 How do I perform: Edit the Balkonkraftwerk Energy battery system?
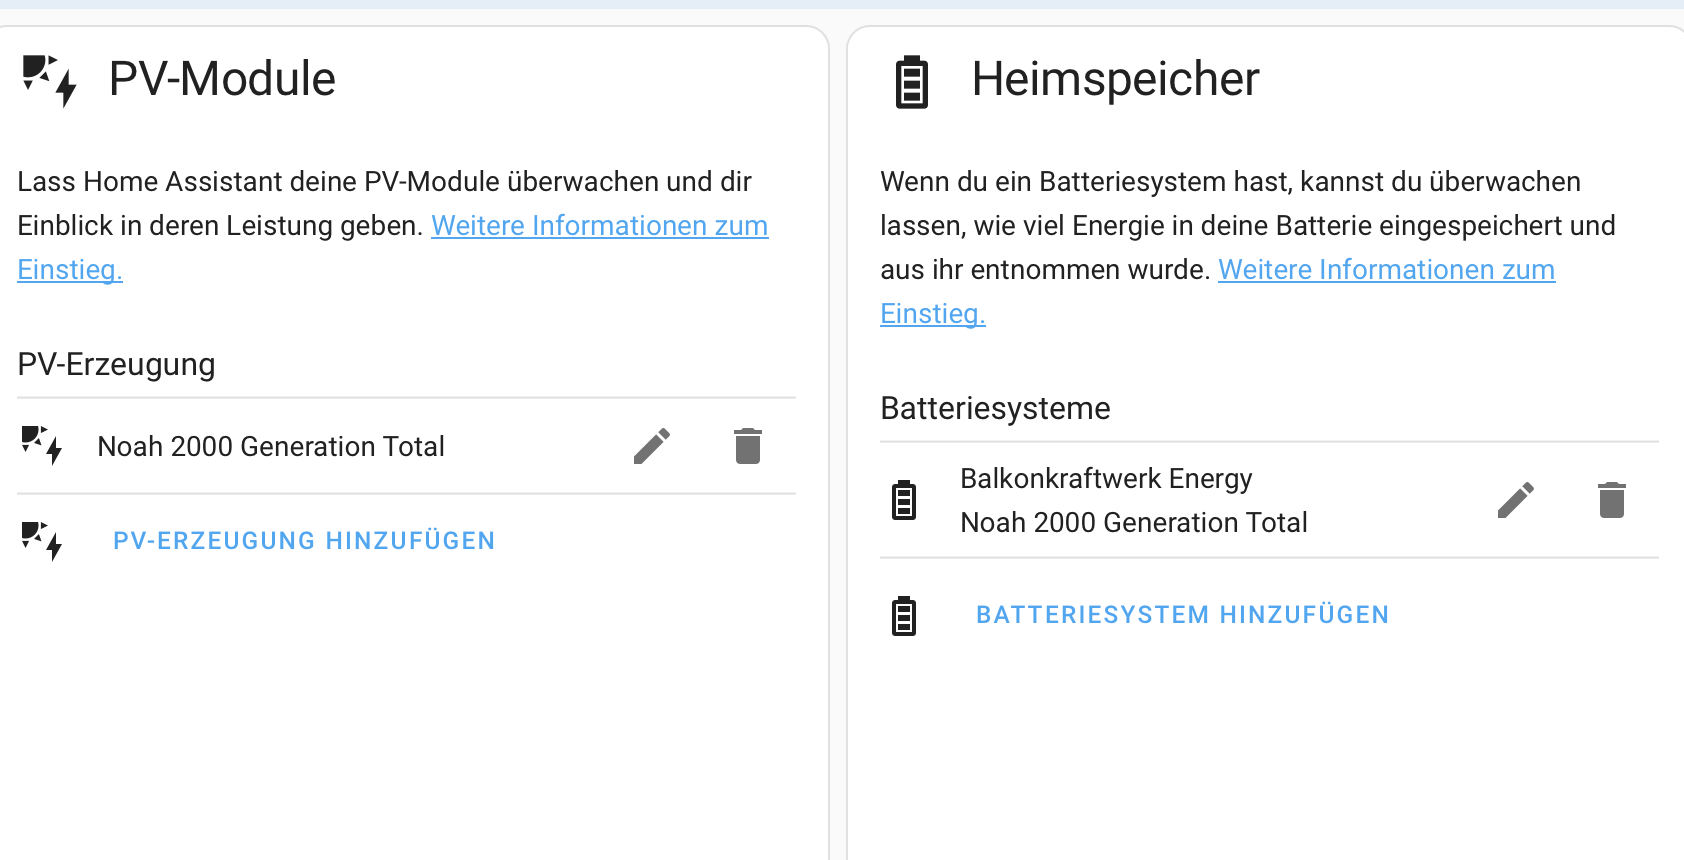(x=1515, y=500)
